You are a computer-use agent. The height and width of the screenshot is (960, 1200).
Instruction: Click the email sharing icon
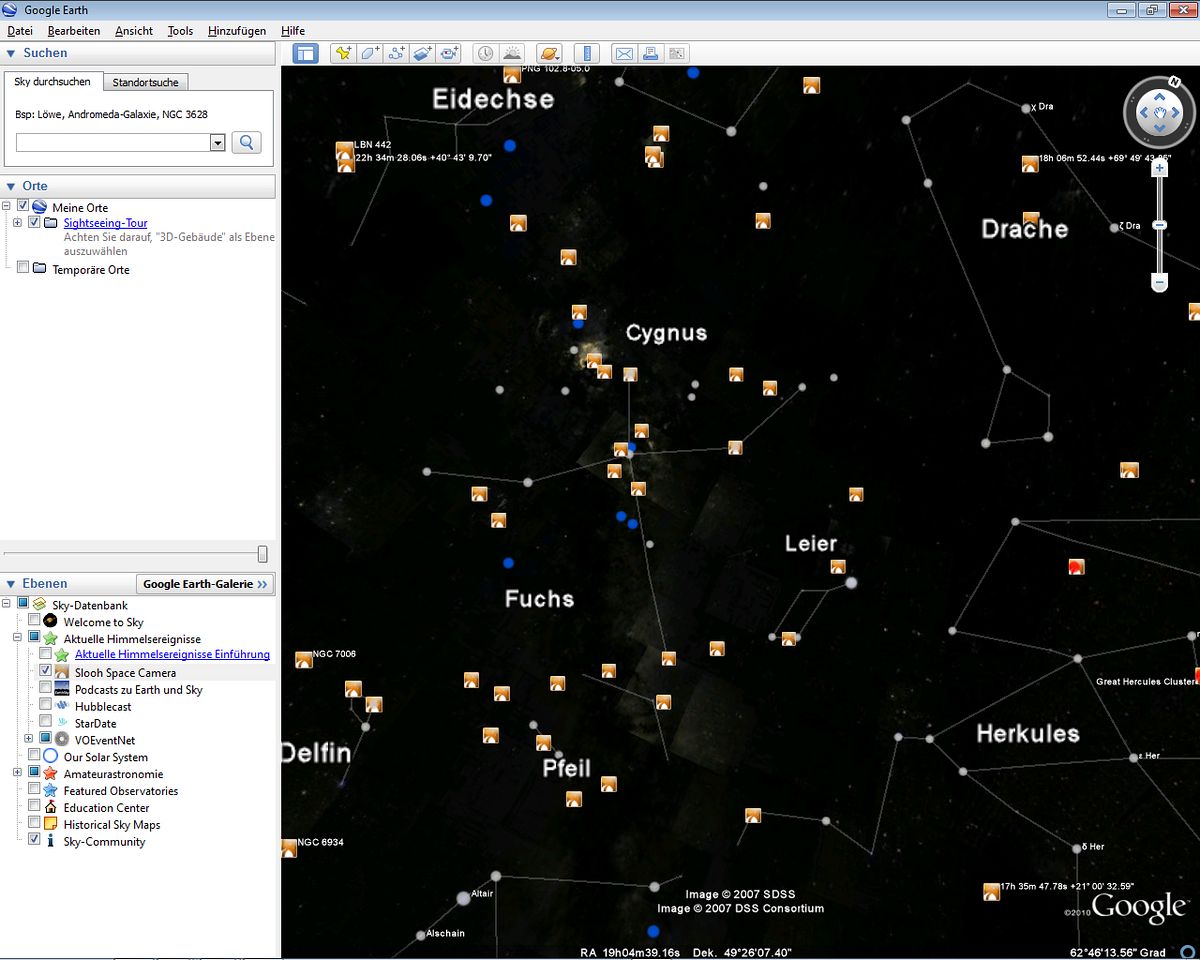pyautogui.click(x=624, y=53)
